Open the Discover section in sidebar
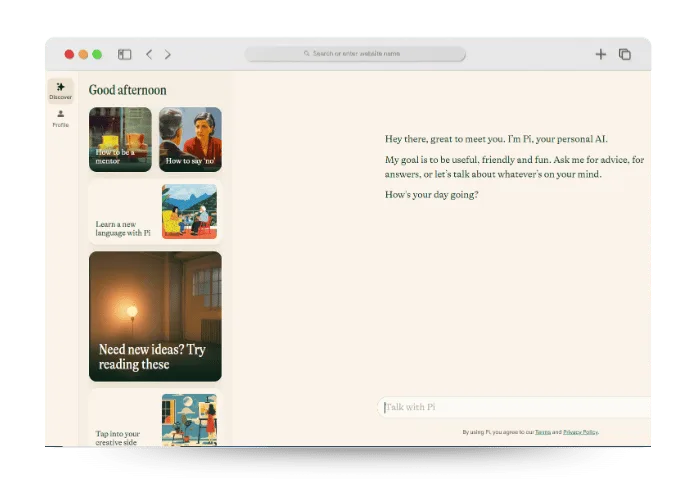This screenshot has height=500, width=700. [60, 91]
